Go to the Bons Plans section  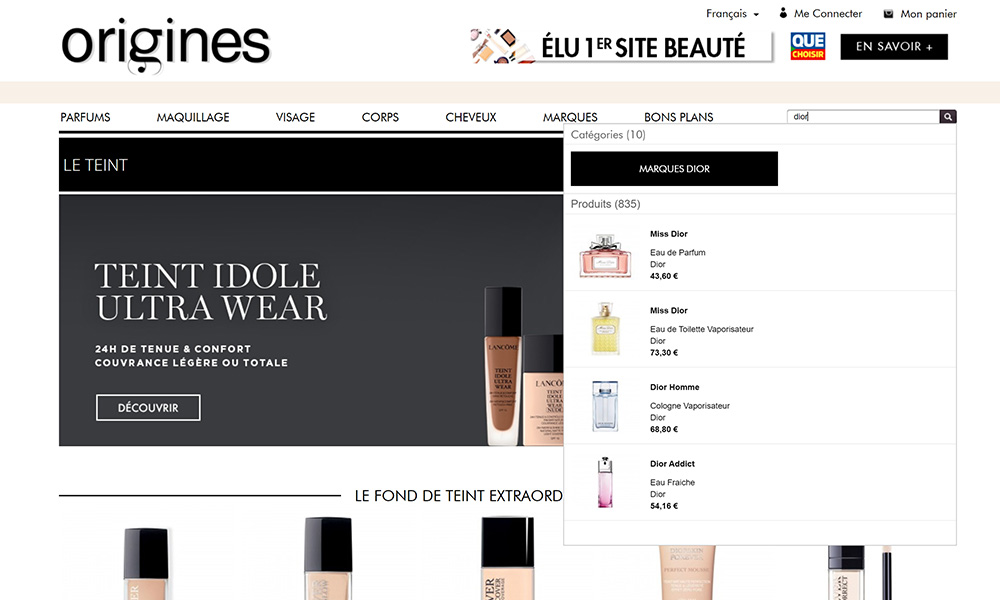click(679, 117)
